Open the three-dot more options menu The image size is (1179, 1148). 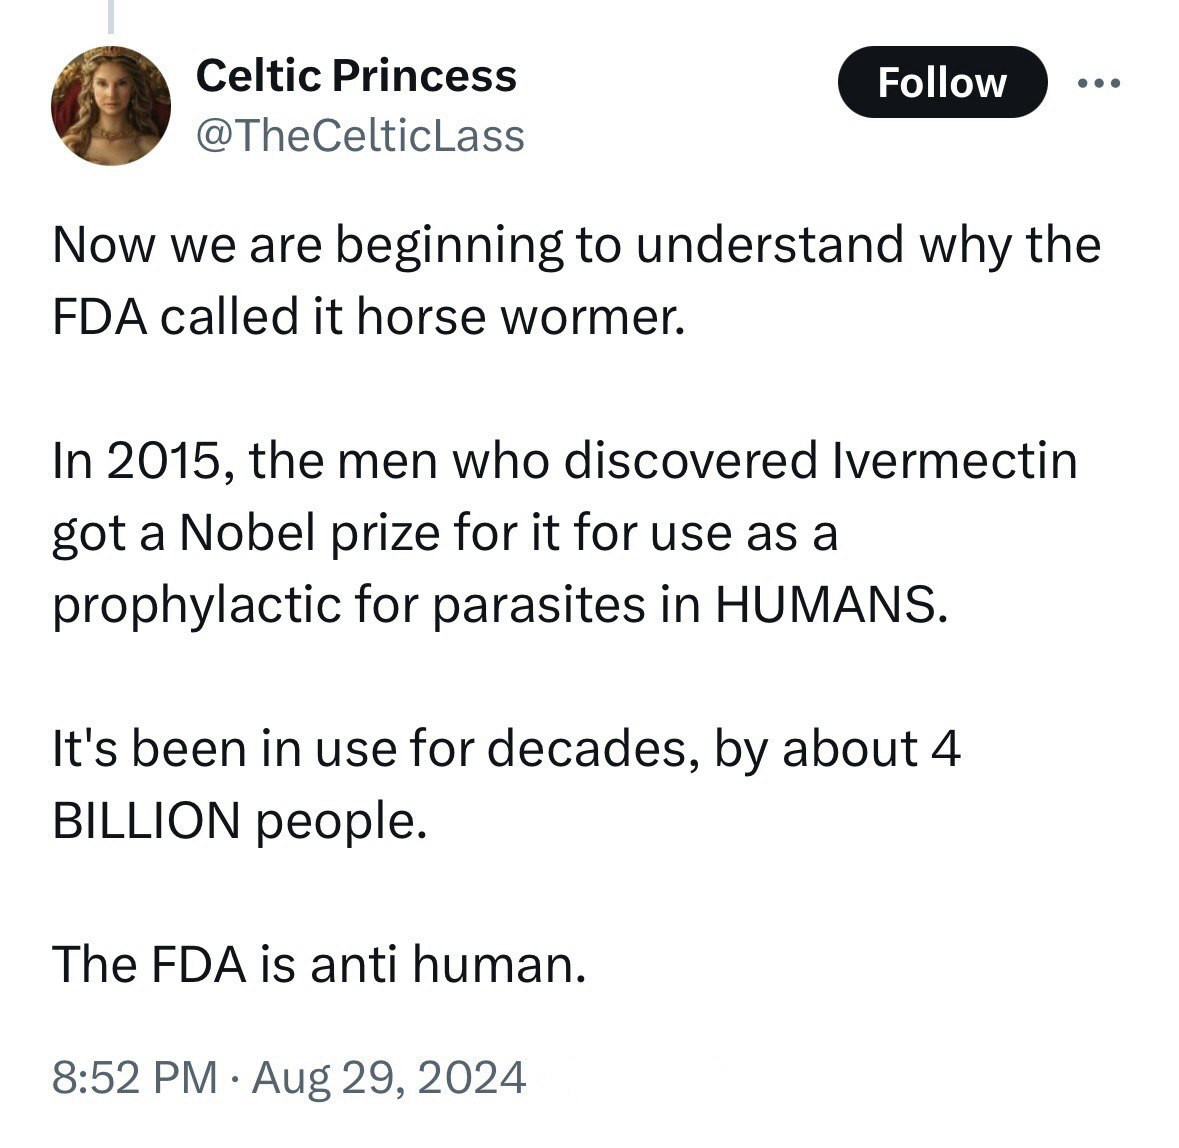click(x=1099, y=83)
